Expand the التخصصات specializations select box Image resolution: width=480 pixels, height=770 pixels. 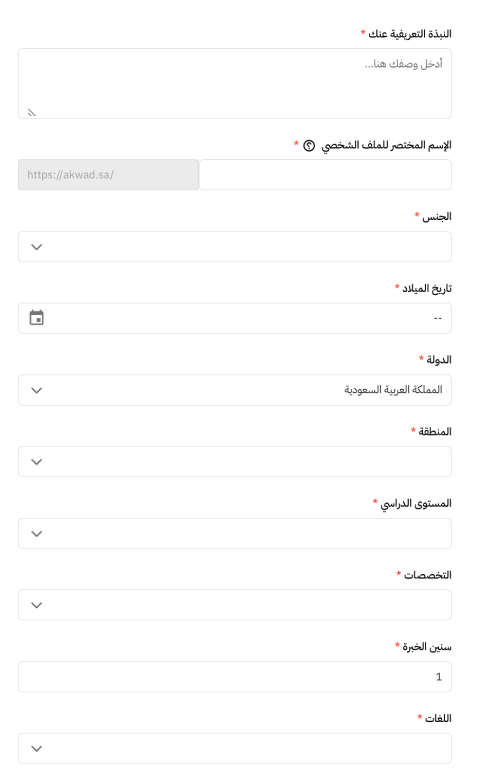click(x=235, y=605)
